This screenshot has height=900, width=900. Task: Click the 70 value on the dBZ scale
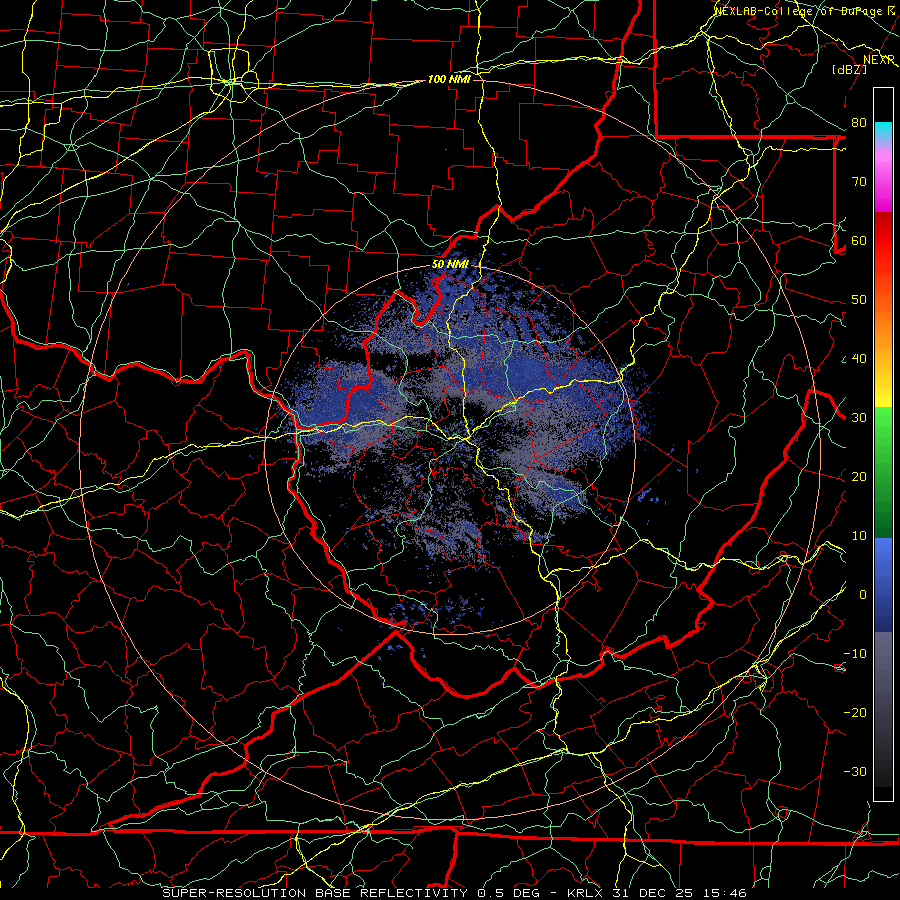coord(859,181)
